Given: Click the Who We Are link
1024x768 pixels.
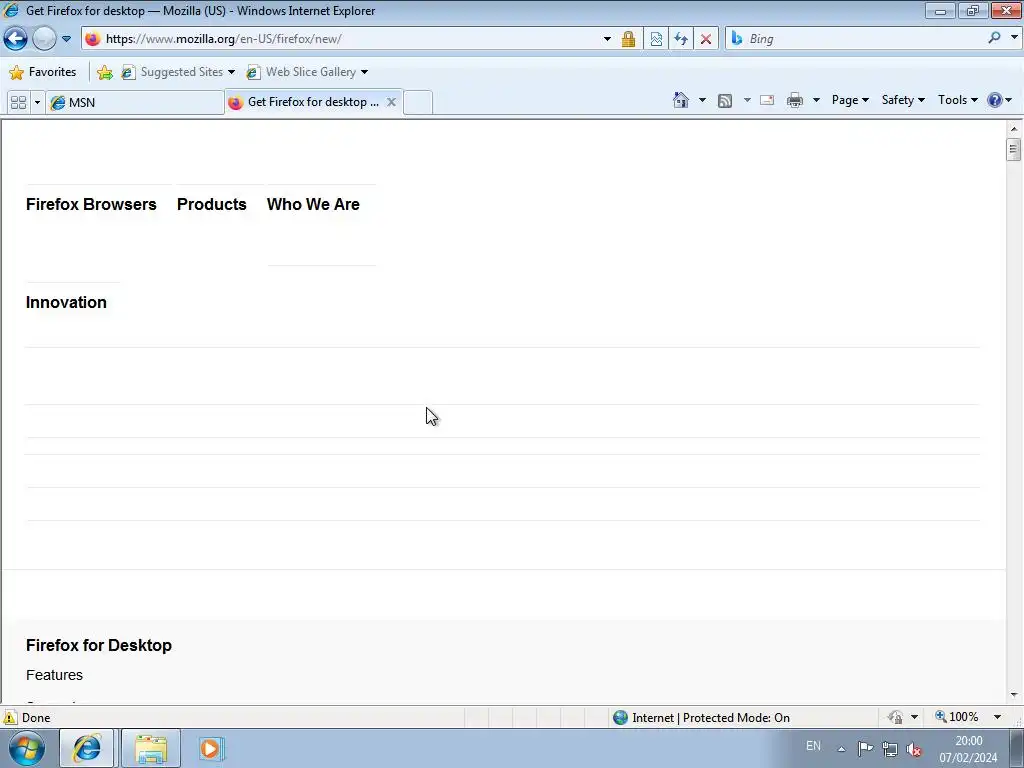Looking at the screenshot, I should [313, 204].
